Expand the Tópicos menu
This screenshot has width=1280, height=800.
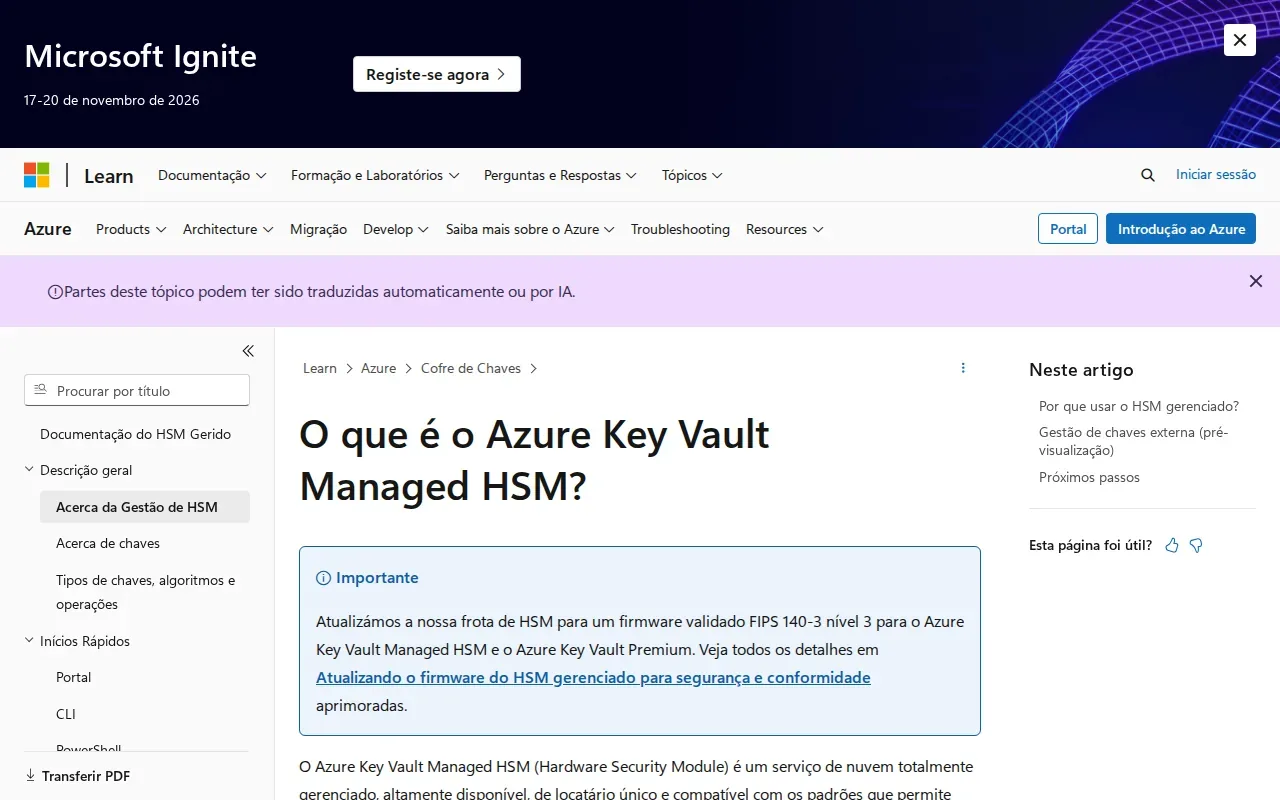tap(692, 175)
